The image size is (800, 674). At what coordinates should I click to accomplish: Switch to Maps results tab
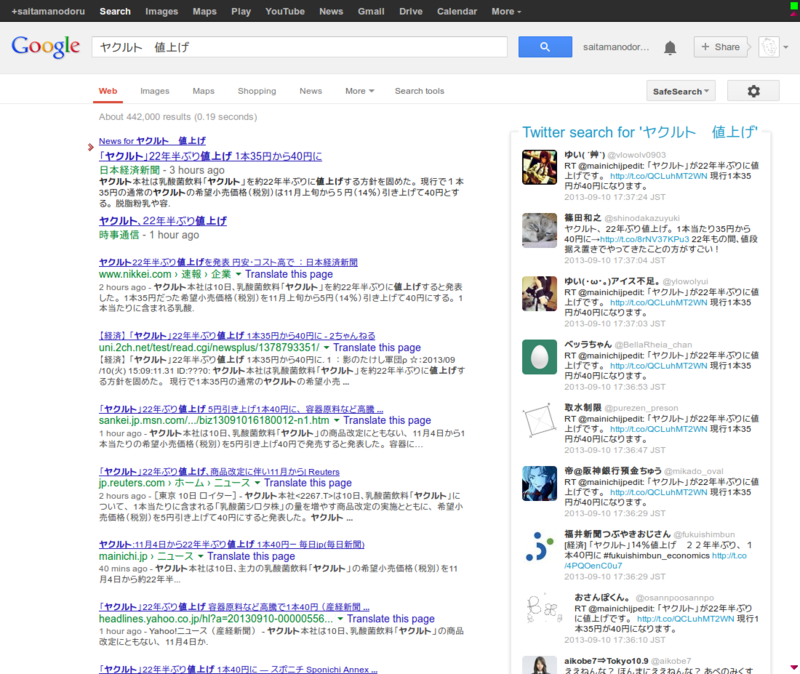pos(204,91)
